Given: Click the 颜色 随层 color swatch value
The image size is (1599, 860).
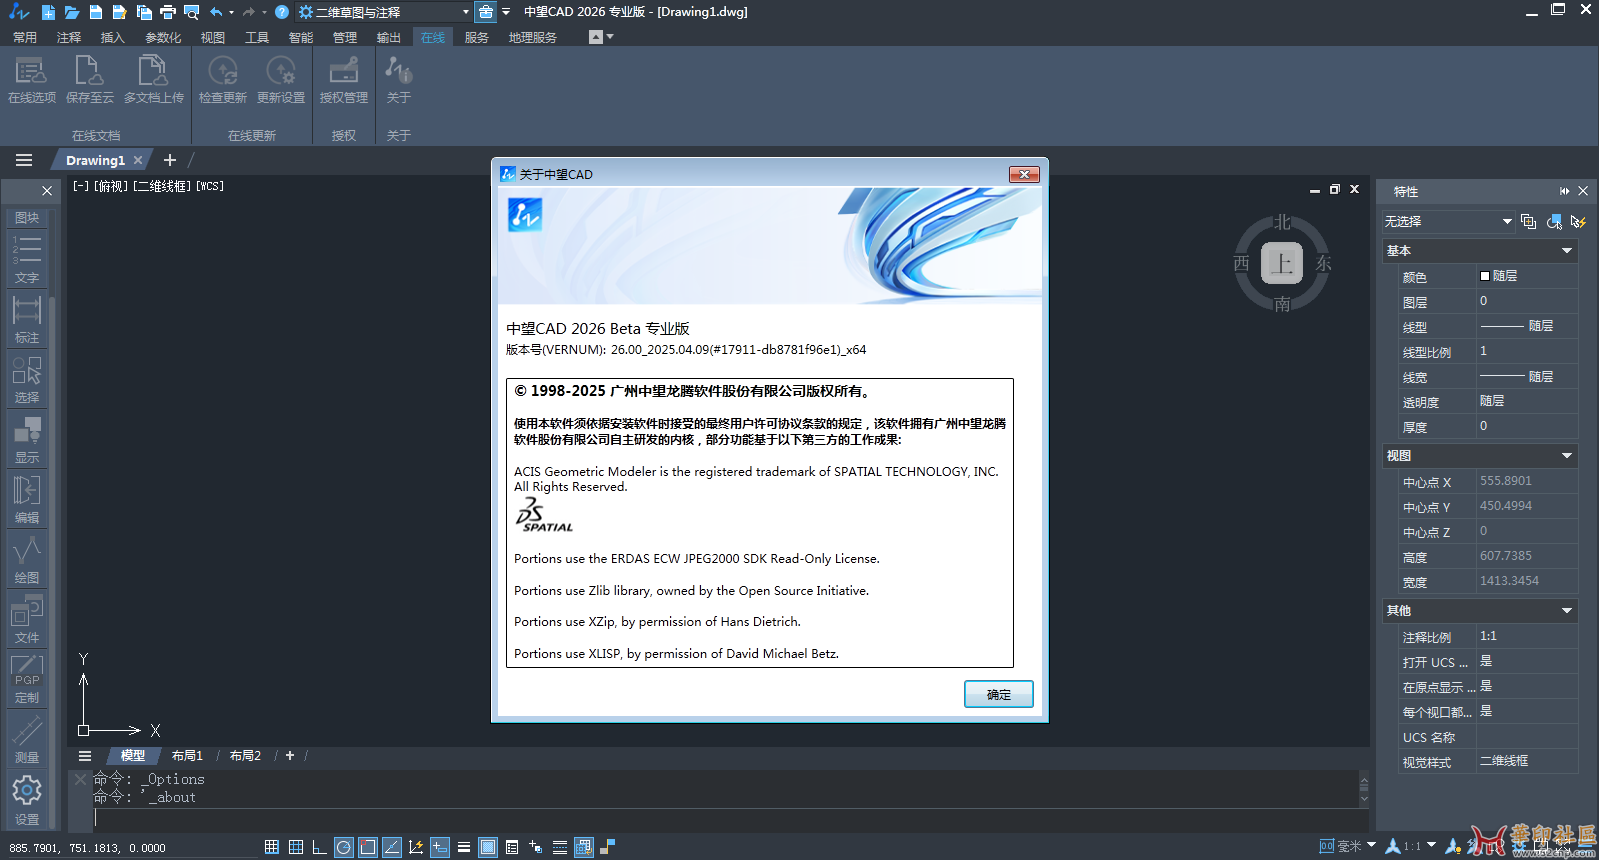Looking at the screenshot, I should [x=1527, y=276].
